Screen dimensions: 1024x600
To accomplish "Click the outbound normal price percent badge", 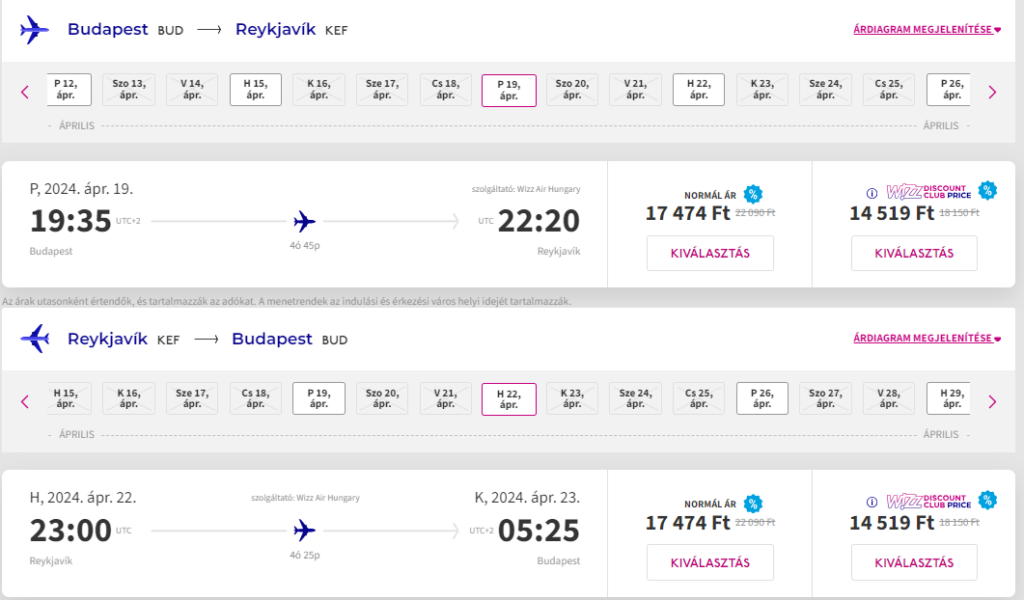I will (753, 194).
